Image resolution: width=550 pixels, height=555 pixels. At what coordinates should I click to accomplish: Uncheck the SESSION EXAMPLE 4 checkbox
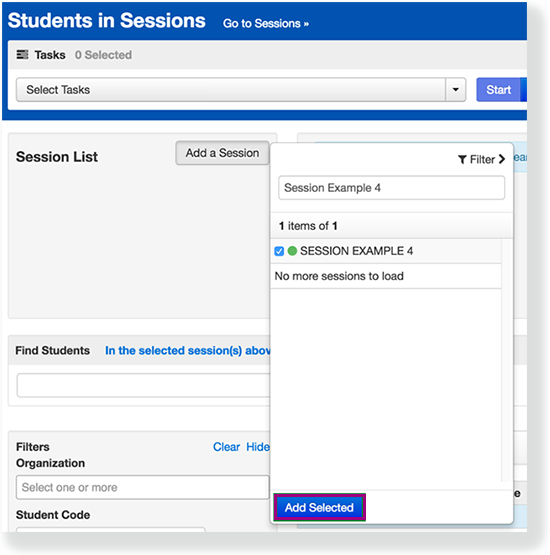[279, 251]
